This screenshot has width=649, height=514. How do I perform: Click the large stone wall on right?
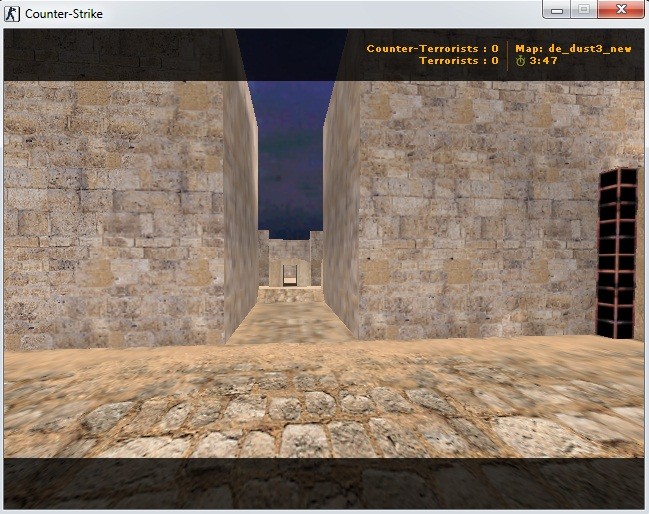click(x=470, y=210)
